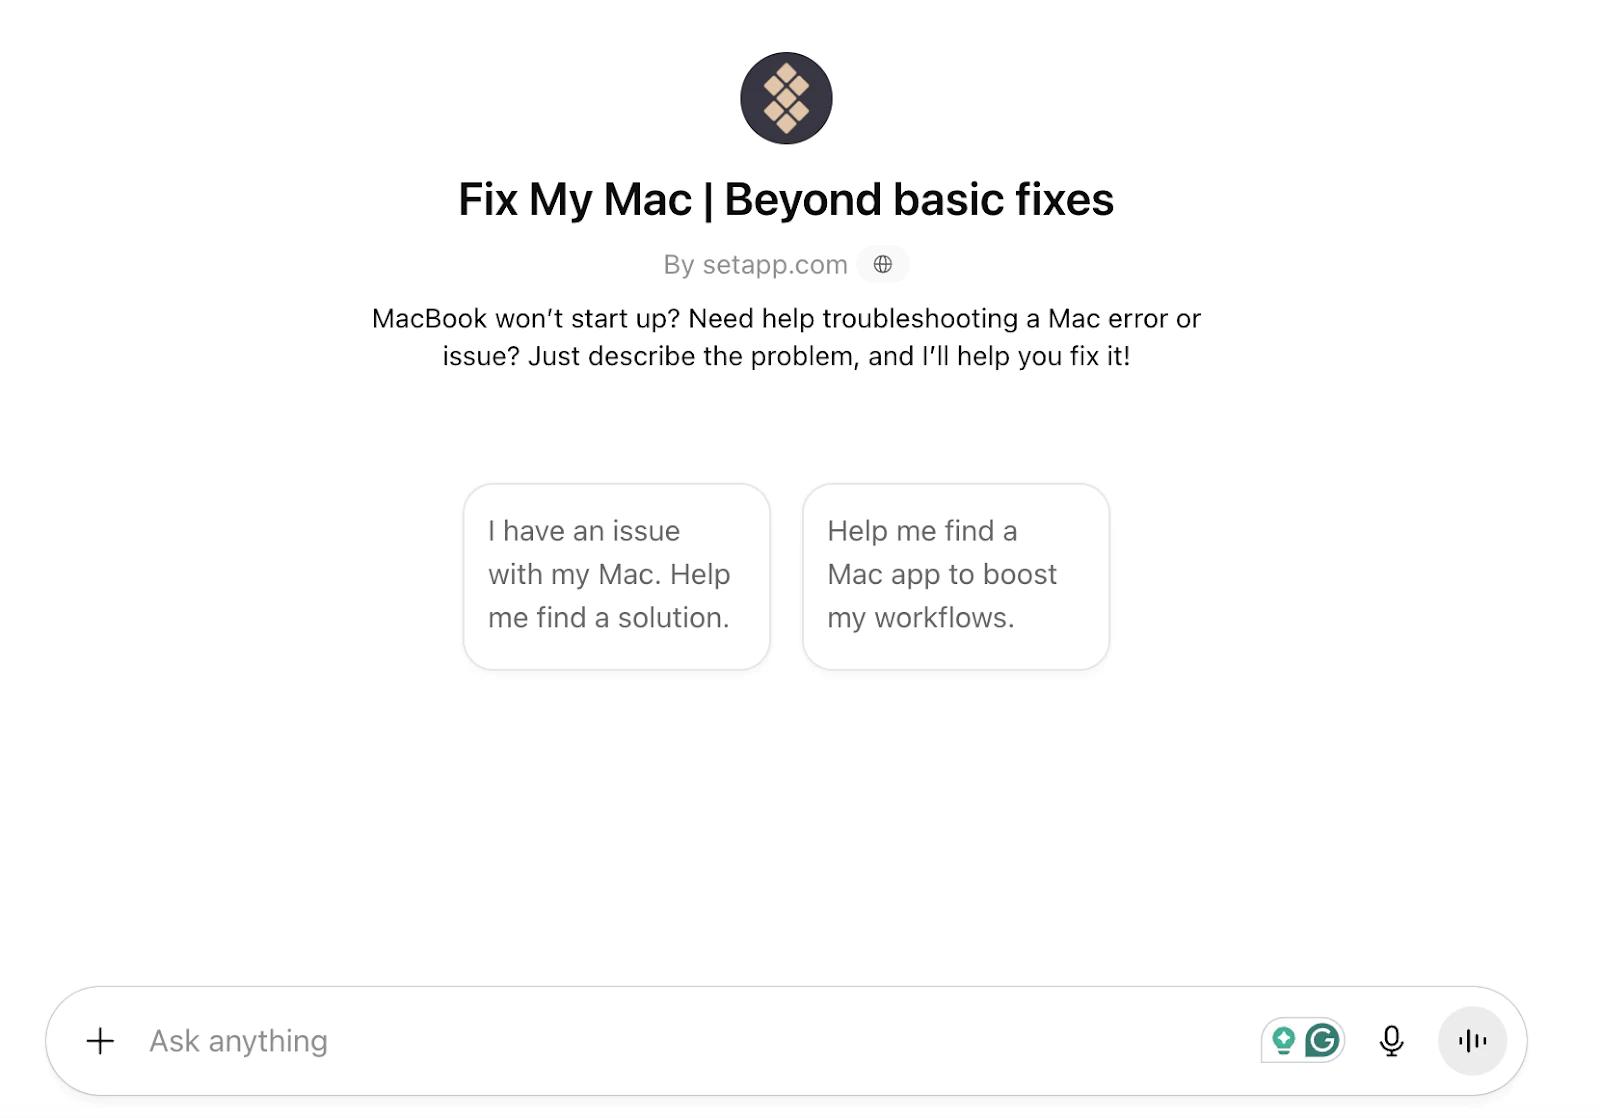The width and height of the screenshot is (1600, 1118).
Task: Launch voice mode with the waveform button
Action: [1472, 1041]
